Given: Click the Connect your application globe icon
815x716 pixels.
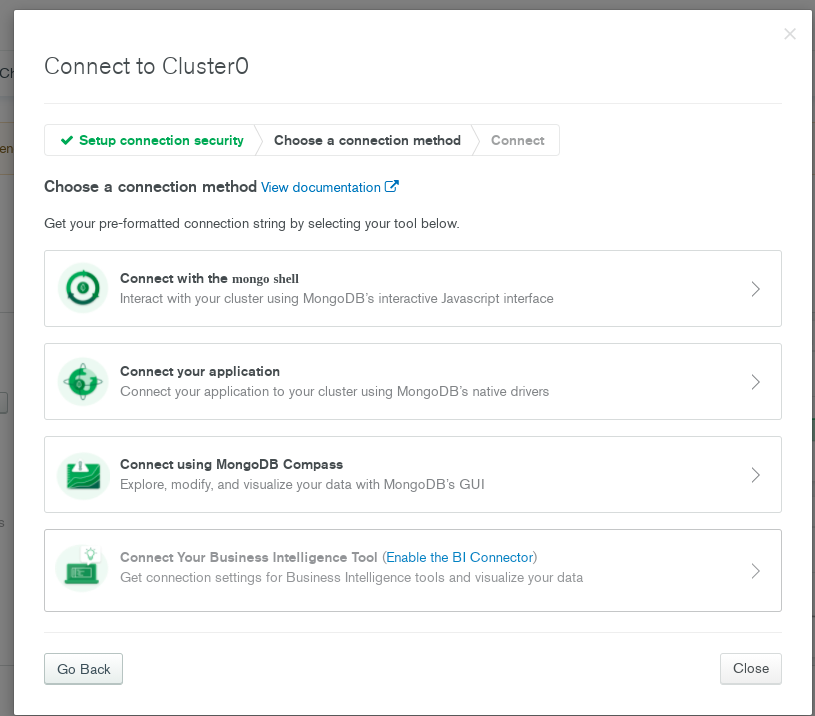Looking at the screenshot, I should pos(83,381).
